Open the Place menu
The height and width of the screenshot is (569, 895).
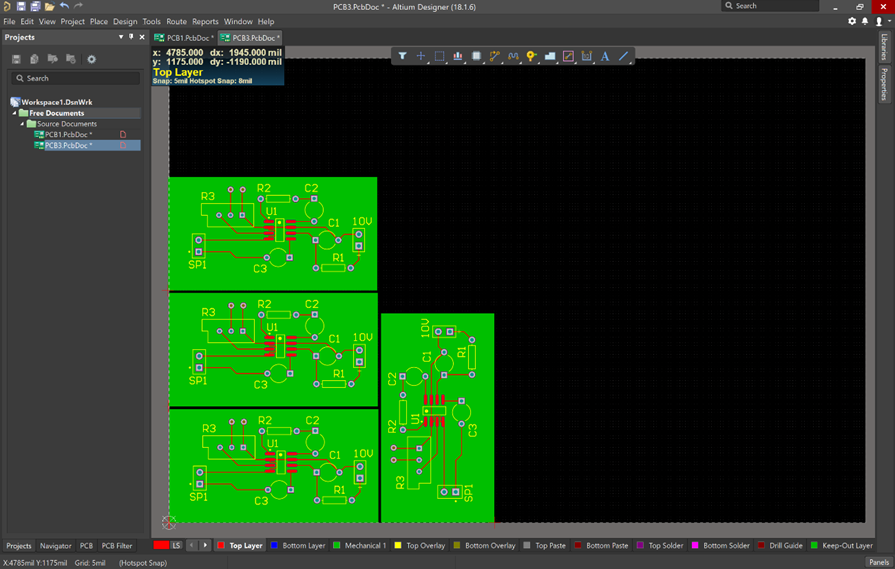[x=99, y=21]
